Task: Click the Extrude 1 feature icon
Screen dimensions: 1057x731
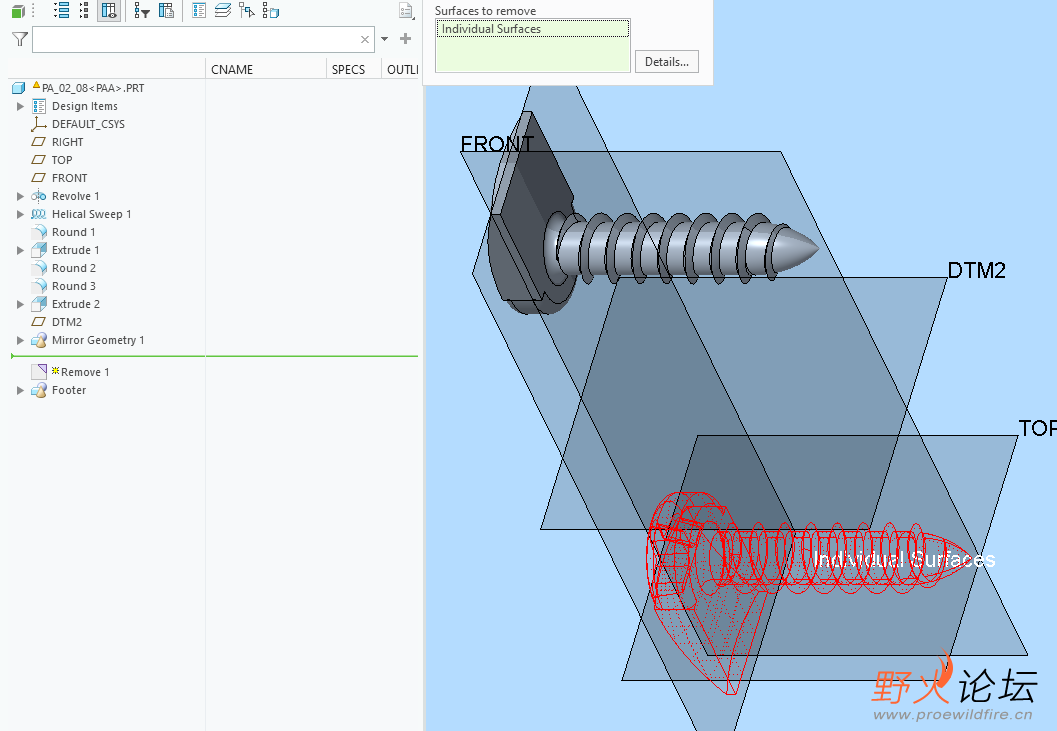Action: click(38, 250)
